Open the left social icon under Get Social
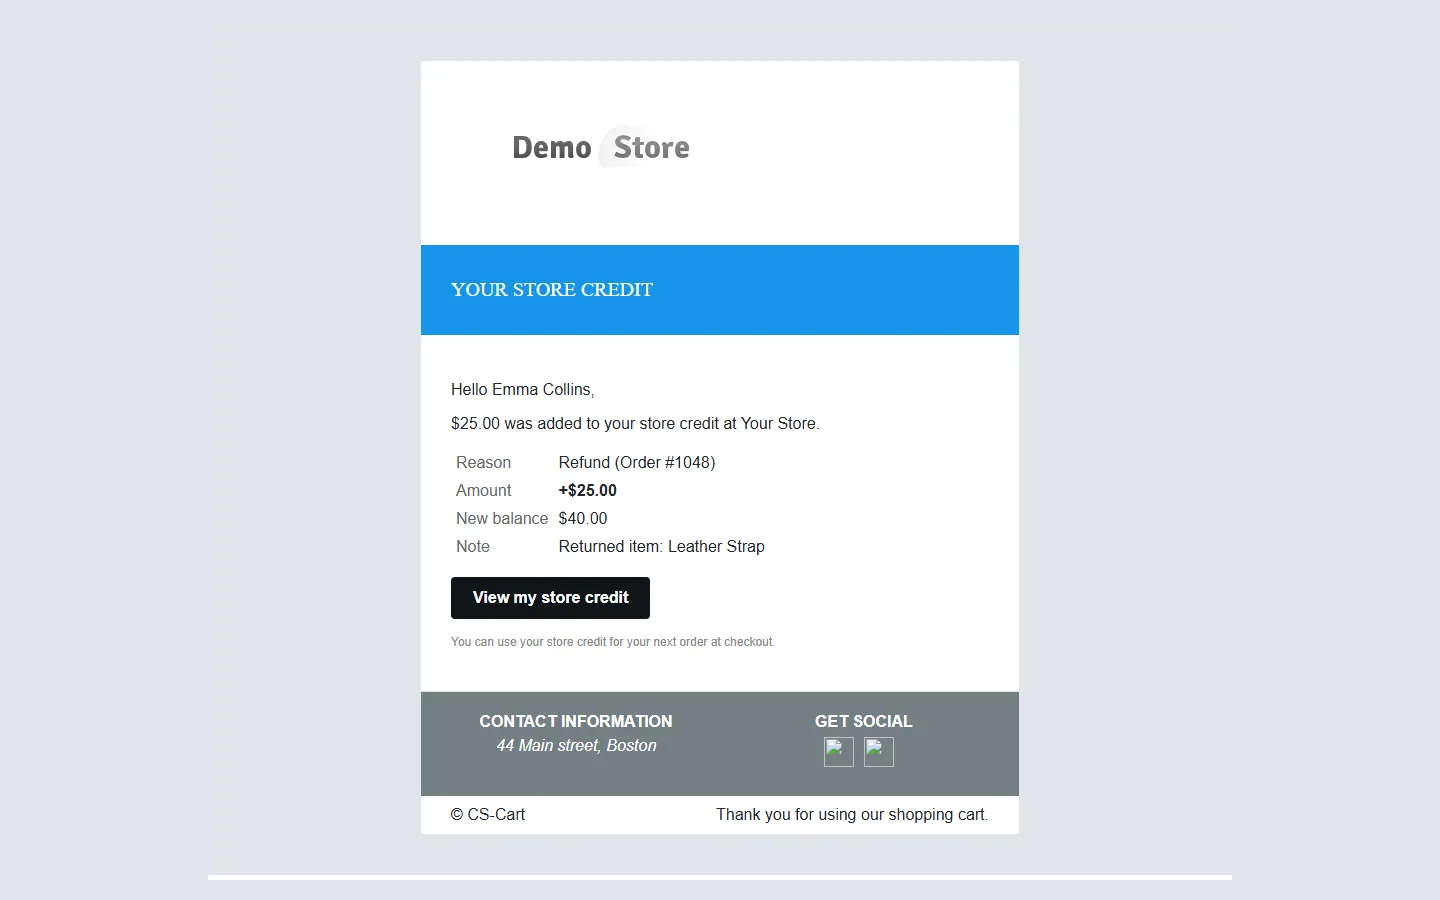The image size is (1440, 900). (x=839, y=752)
